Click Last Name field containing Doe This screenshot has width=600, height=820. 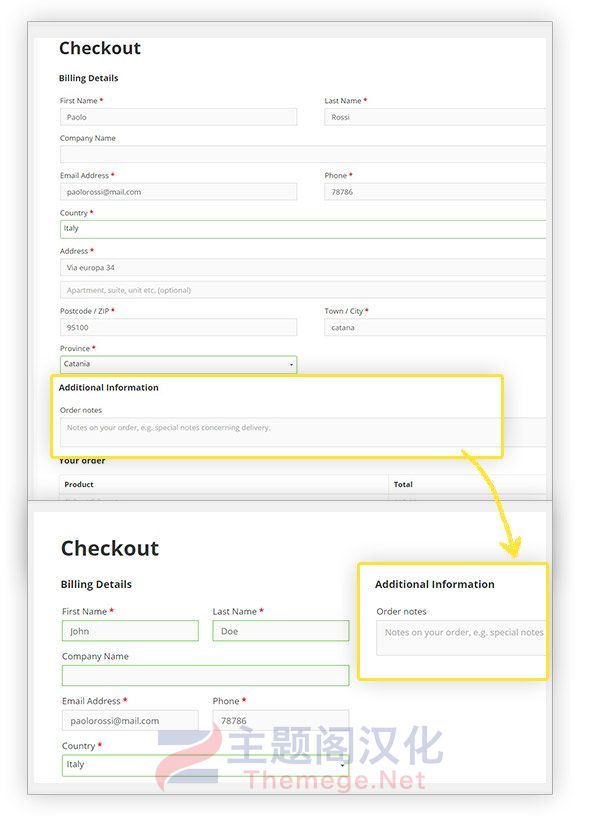tap(281, 631)
